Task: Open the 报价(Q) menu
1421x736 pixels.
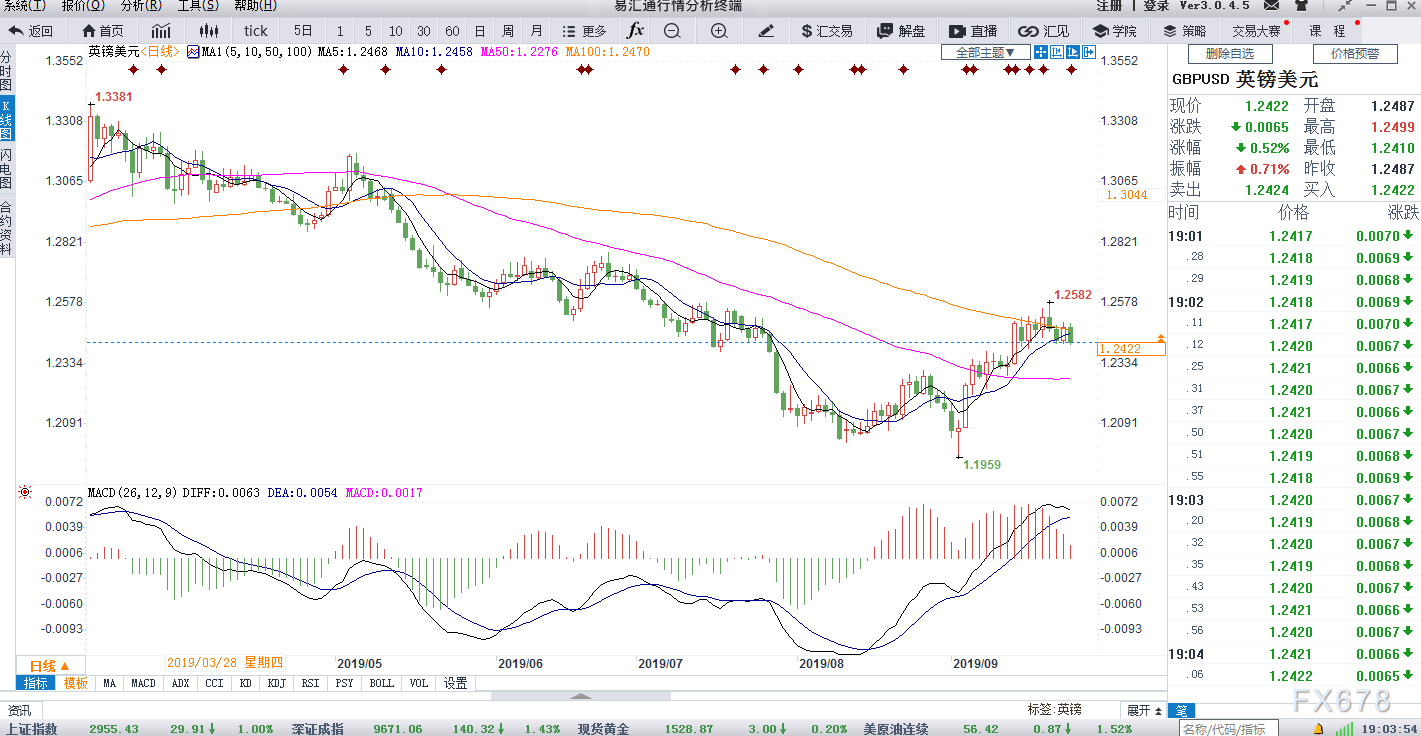Action: [81, 6]
